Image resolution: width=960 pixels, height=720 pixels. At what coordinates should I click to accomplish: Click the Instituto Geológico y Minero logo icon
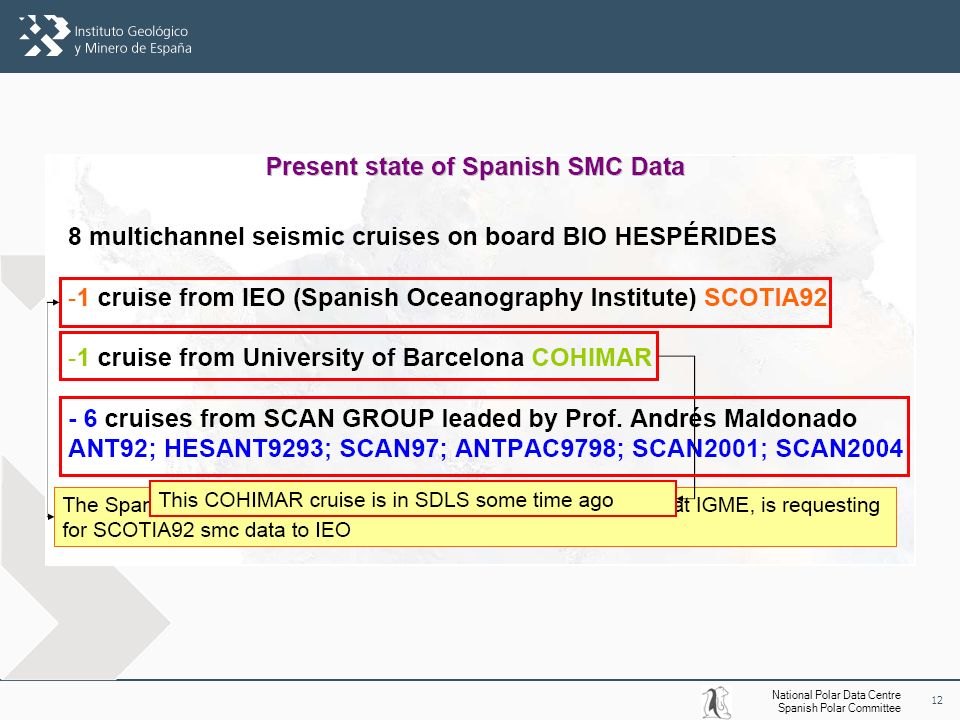(x=44, y=36)
